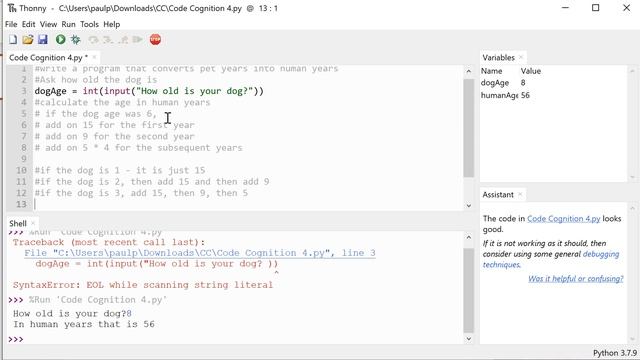Screen dimensions: 640x360
Task: Open the View menu
Action: coord(48,24)
